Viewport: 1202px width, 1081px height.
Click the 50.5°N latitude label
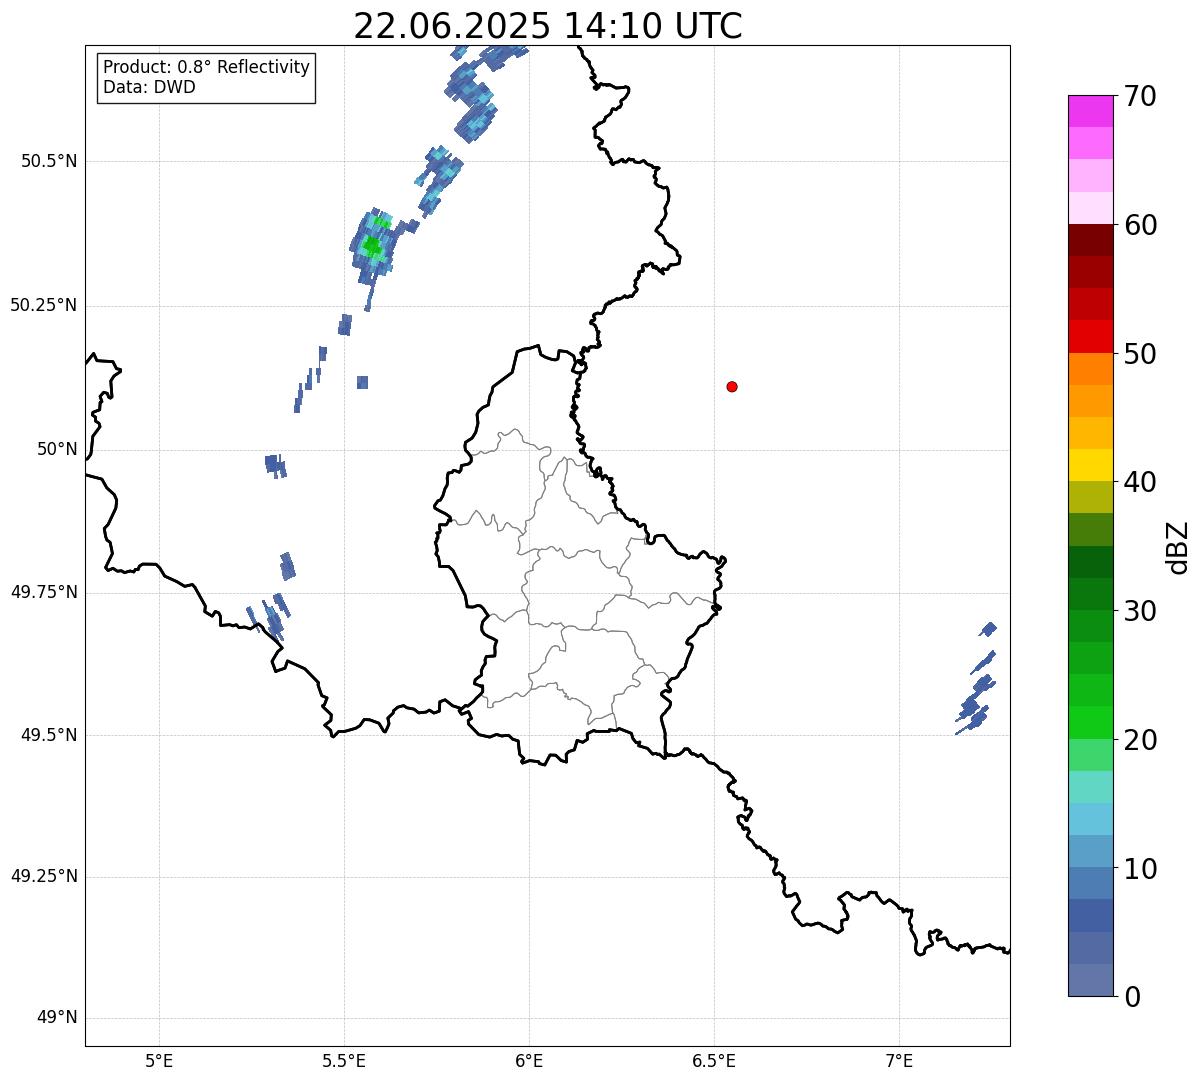[x=49, y=161]
